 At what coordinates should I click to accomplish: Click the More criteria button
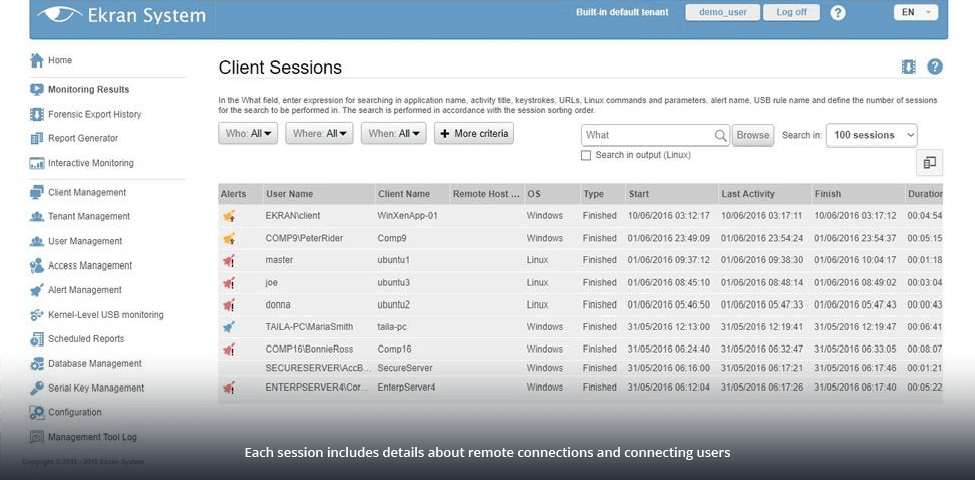click(x=474, y=134)
